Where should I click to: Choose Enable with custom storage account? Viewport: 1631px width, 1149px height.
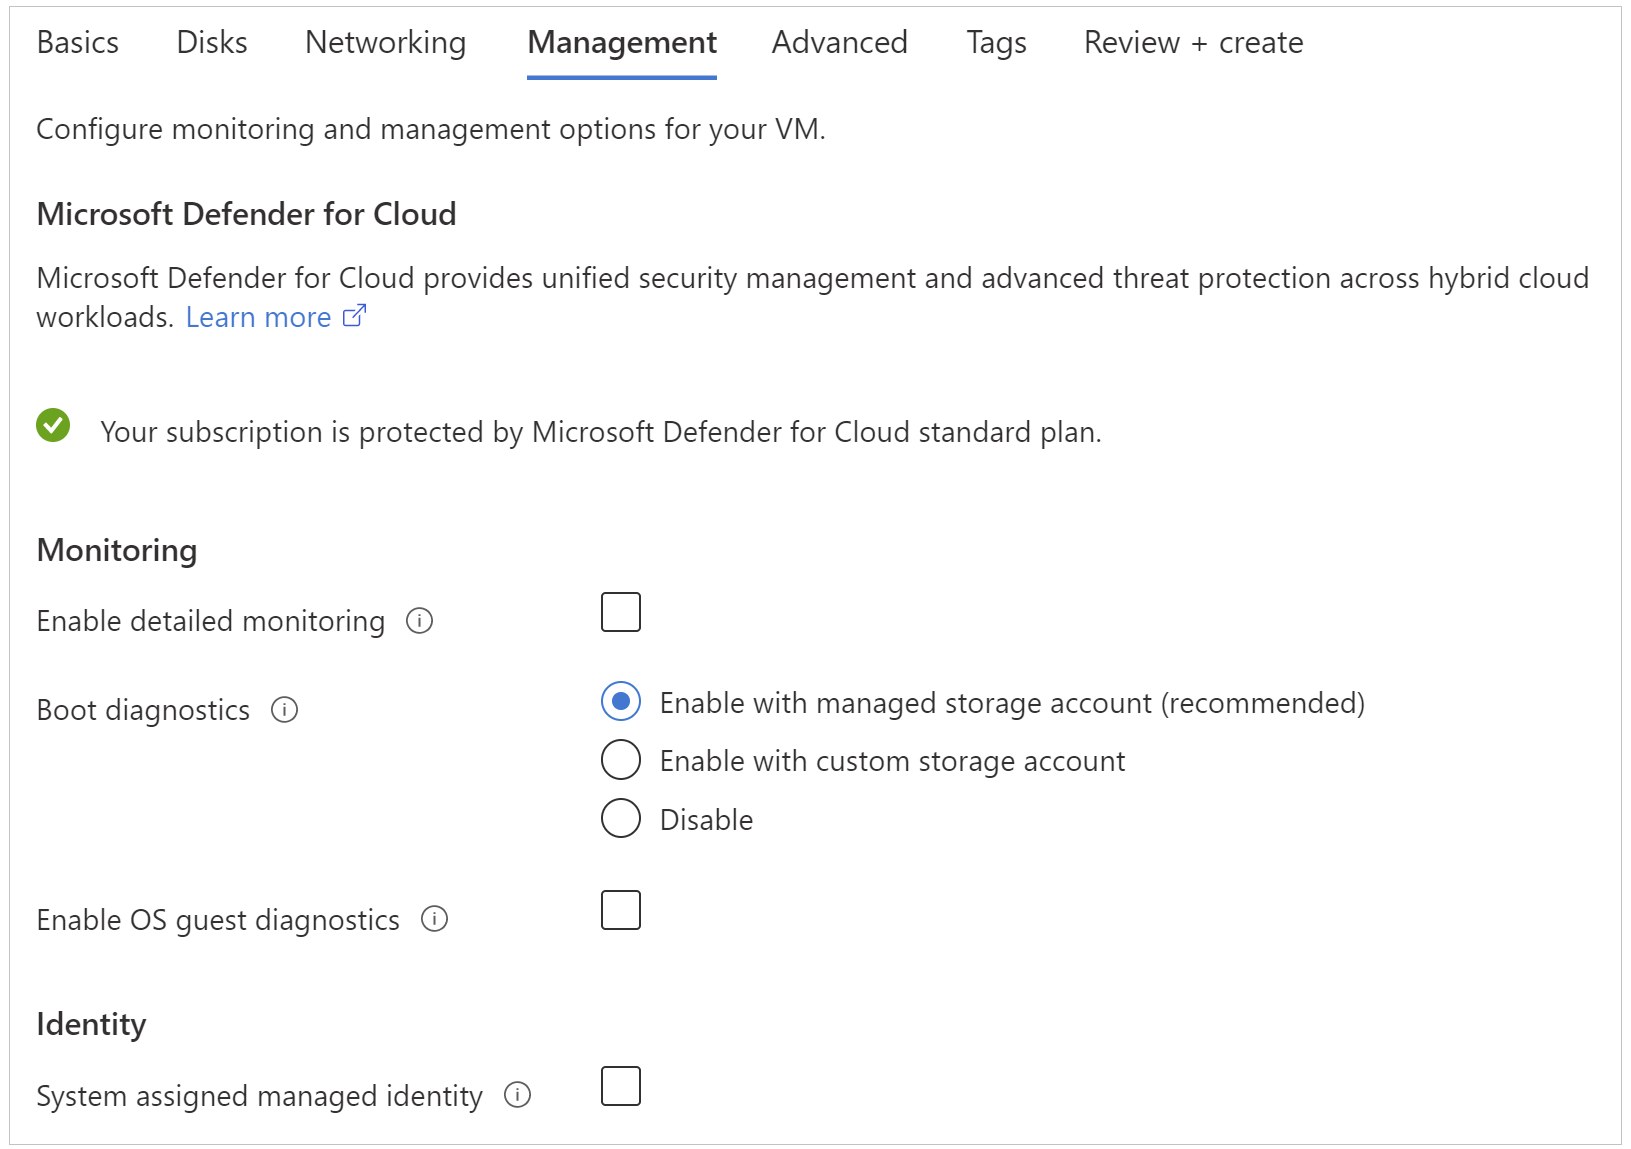[620, 760]
